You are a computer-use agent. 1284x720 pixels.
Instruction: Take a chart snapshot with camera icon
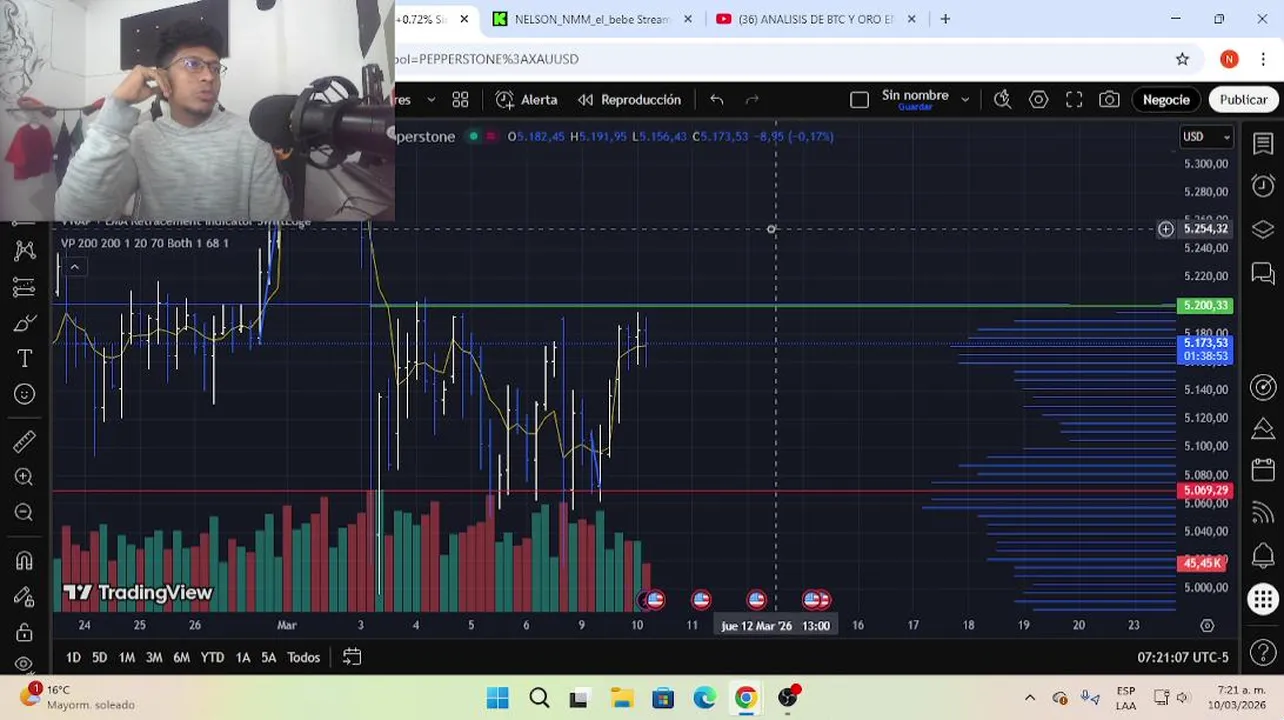(x=1109, y=100)
